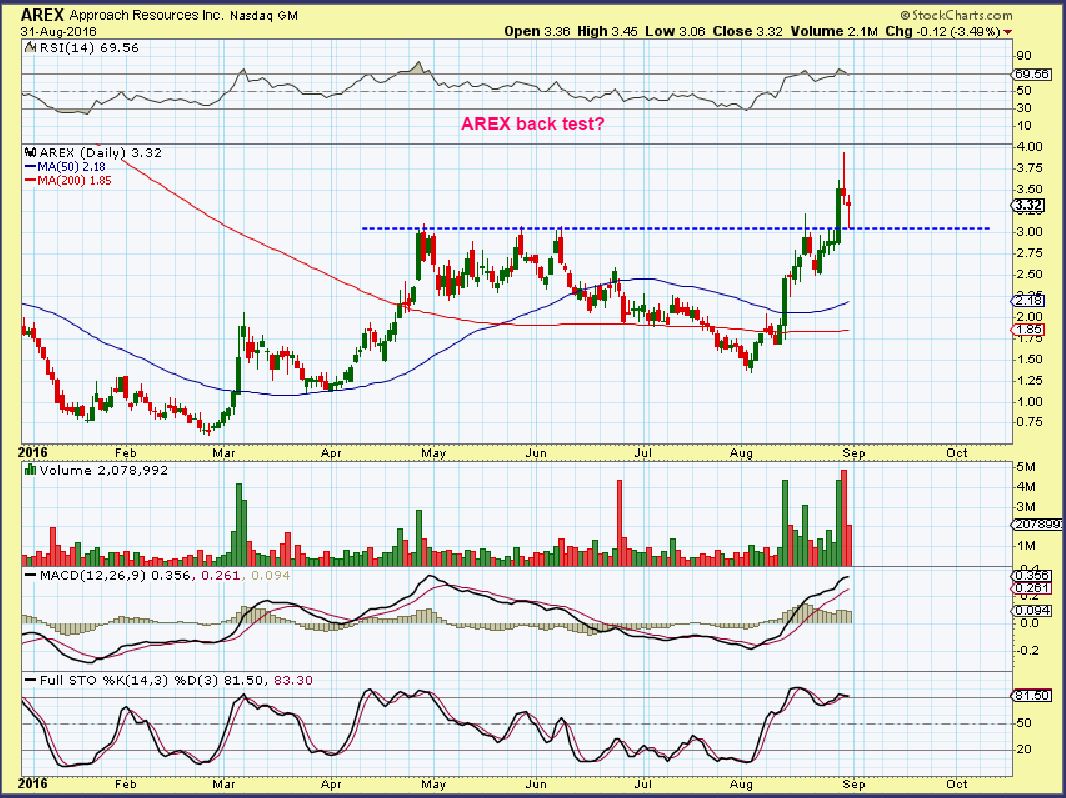Click the 3.75 price axis label
This screenshot has height=798, width=1066.
pos(1030,168)
